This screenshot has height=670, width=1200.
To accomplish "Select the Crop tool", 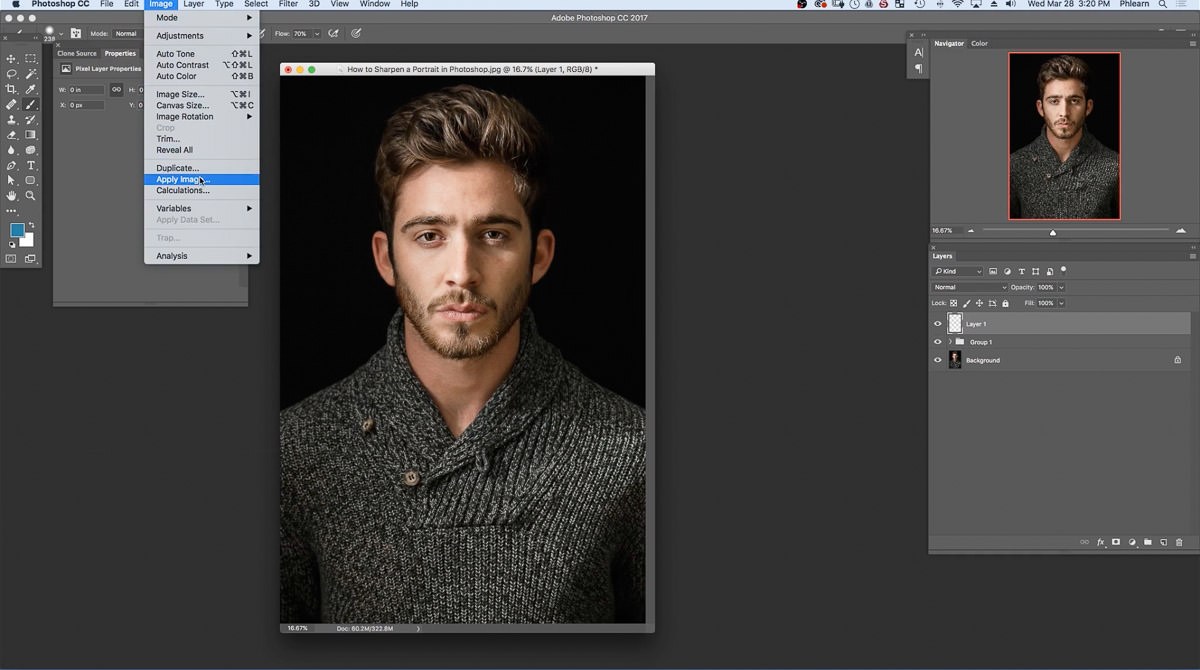I will tap(12, 89).
